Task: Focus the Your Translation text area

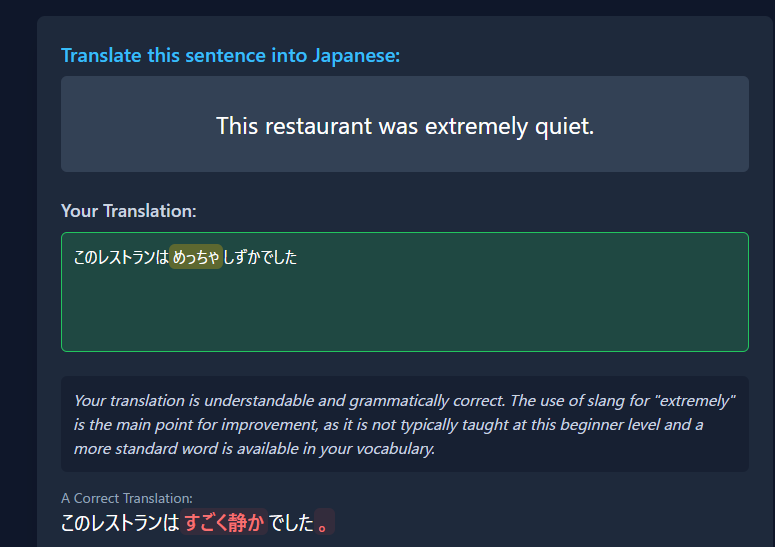Action: tap(405, 292)
